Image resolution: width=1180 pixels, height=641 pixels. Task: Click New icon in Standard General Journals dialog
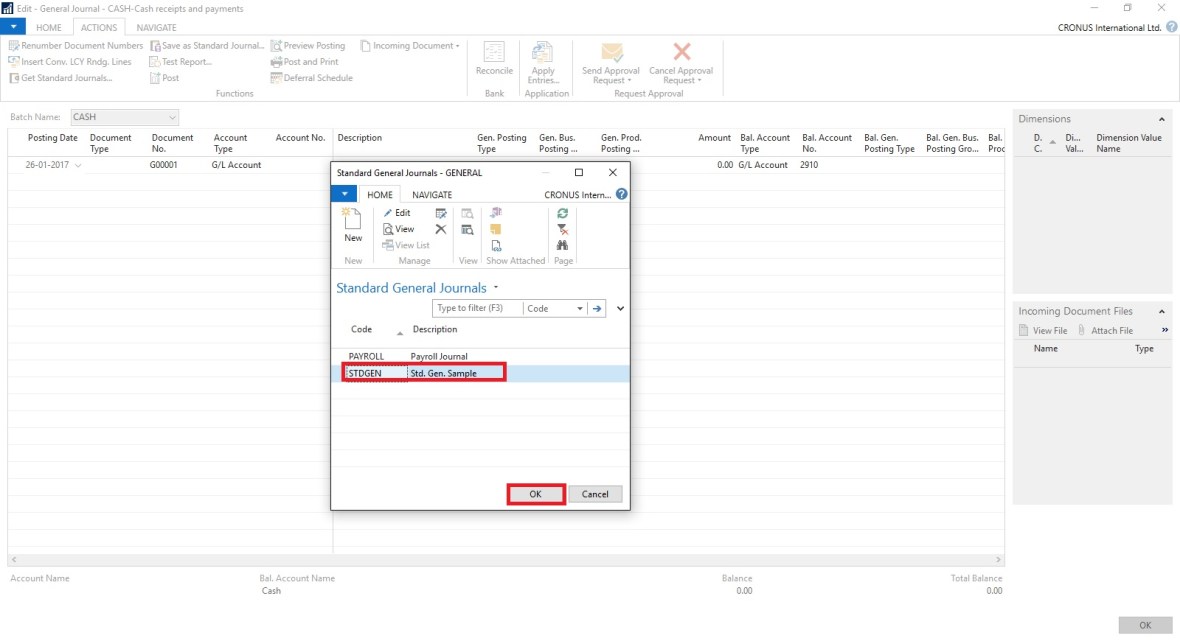(353, 224)
